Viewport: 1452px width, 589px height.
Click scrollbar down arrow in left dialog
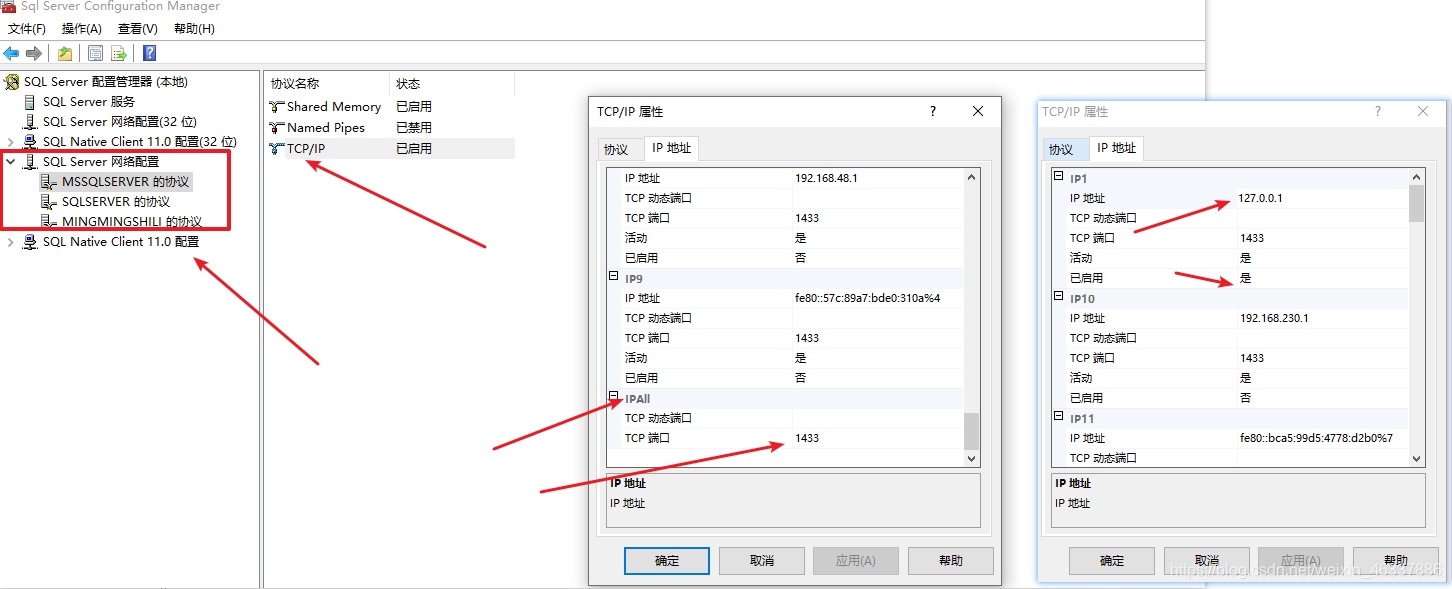[x=971, y=458]
